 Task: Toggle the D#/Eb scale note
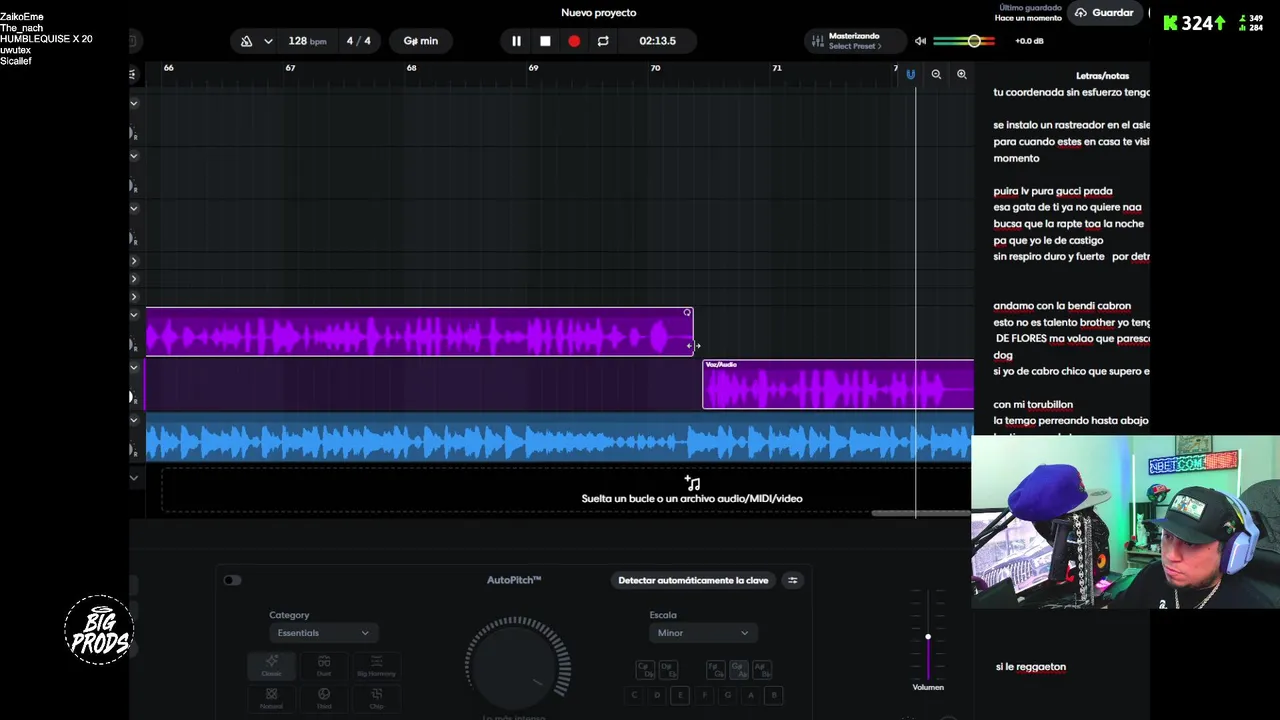pos(668,670)
